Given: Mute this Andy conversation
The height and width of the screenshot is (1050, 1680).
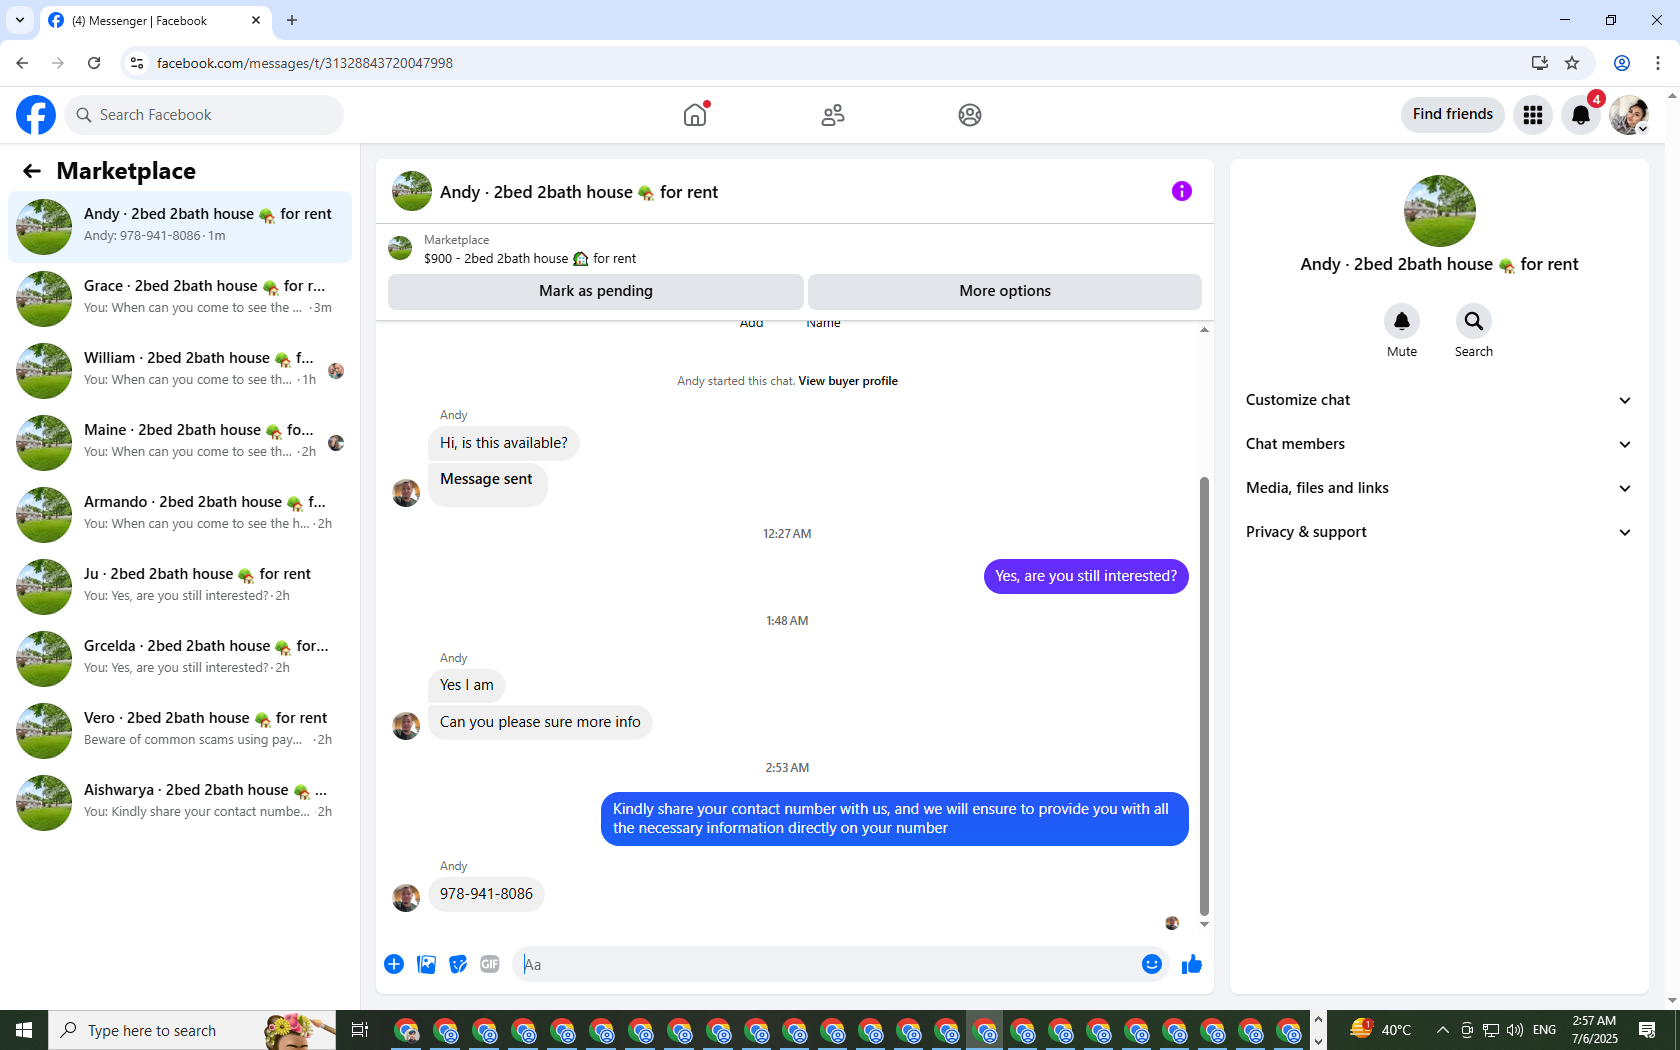Looking at the screenshot, I should [1402, 321].
